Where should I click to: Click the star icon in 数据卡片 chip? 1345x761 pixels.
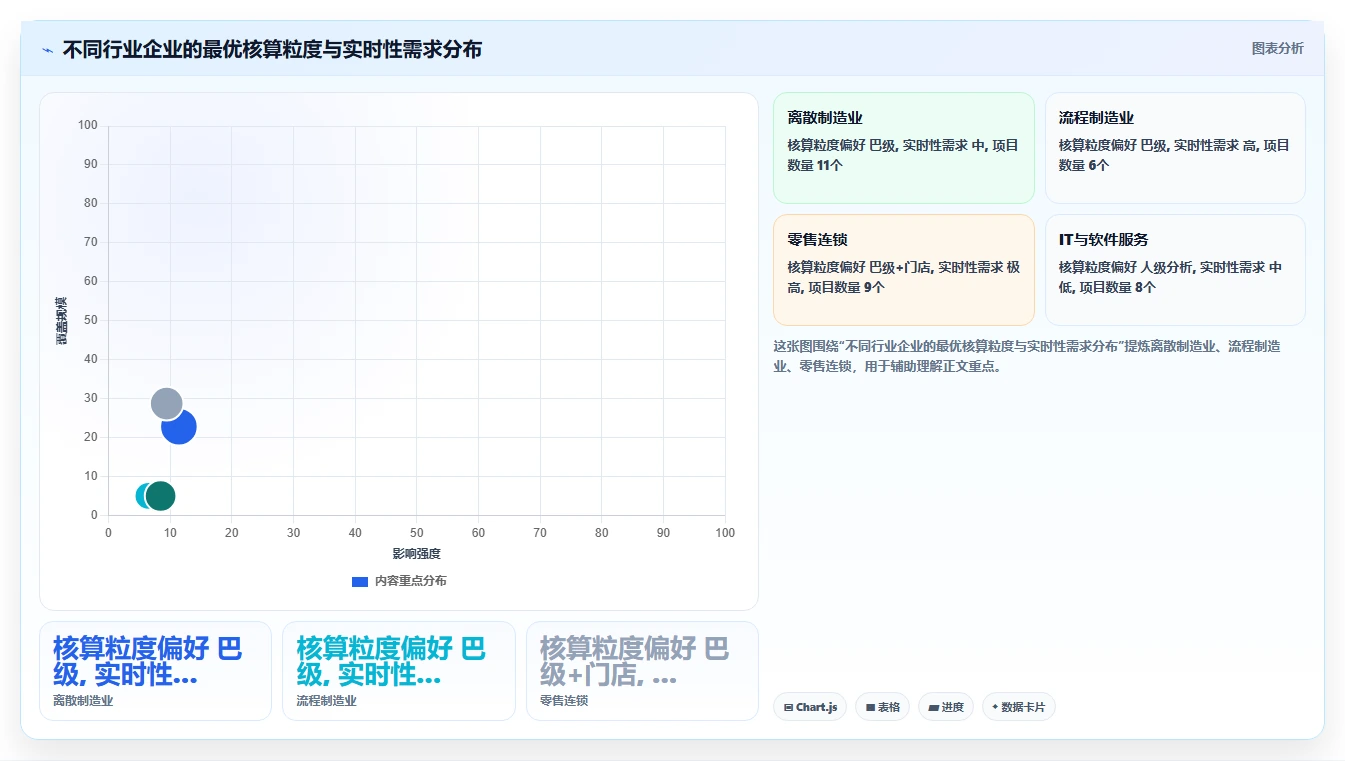click(995, 707)
